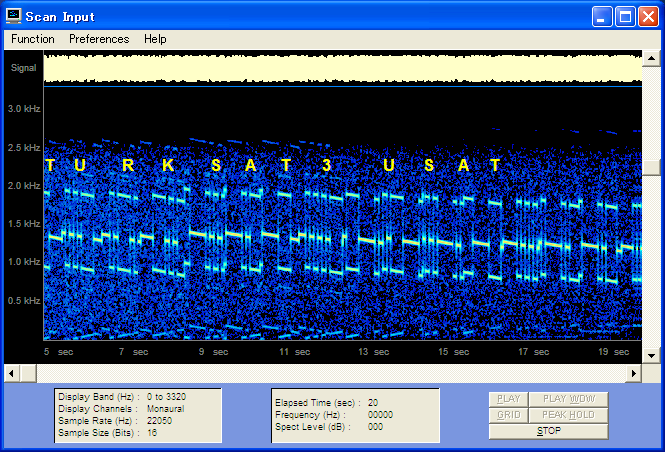Viewport: 665px width, 452px height.
Task: Click the Display Band value 0 to 3320
Action: (166, 397)
